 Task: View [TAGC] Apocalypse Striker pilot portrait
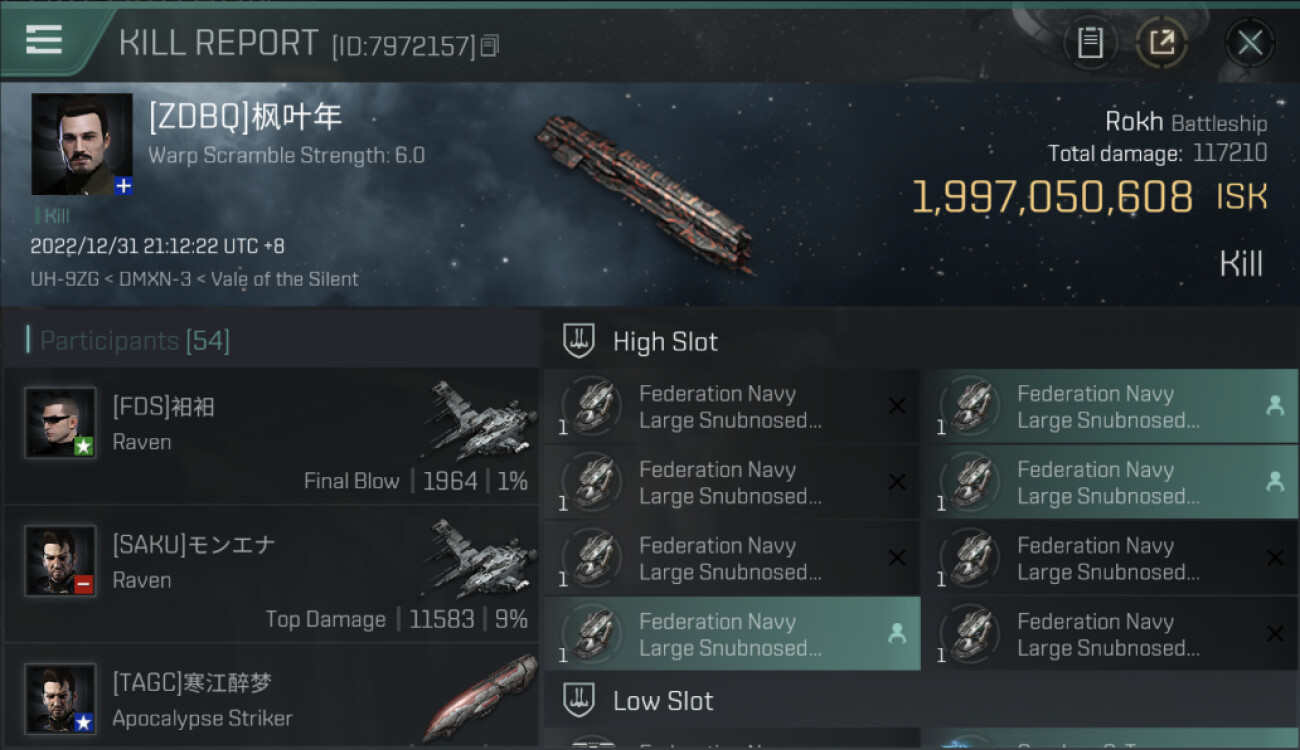click(x=60, y=697)
